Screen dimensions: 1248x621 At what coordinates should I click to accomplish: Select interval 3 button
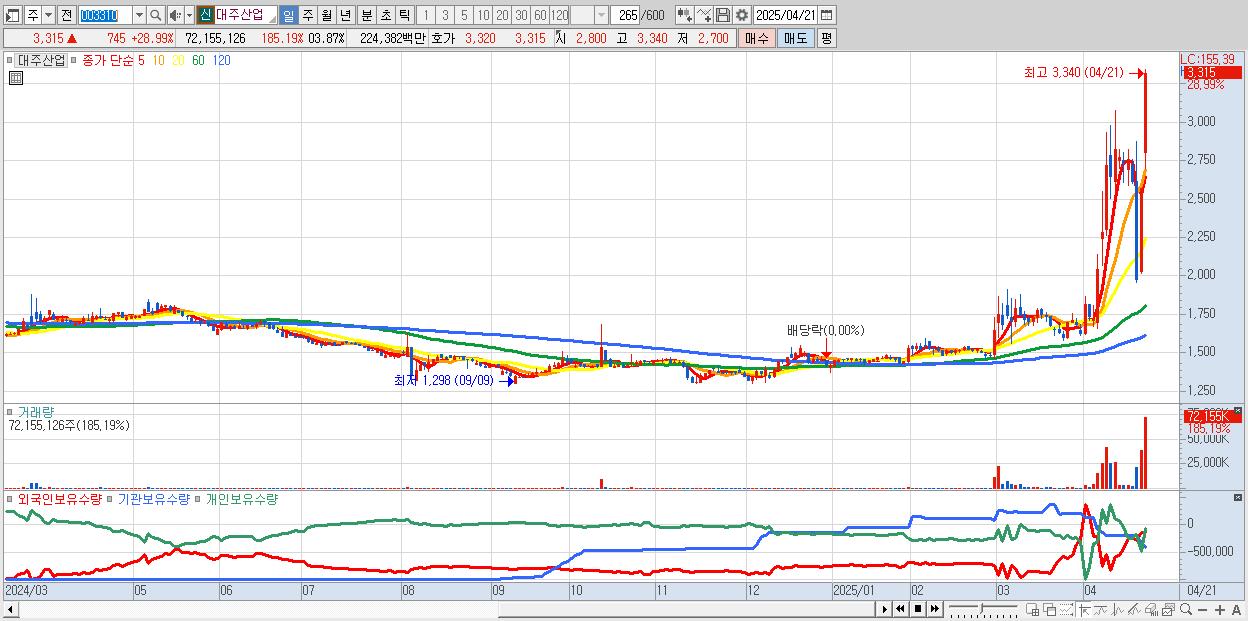click(x=444, y=15)
